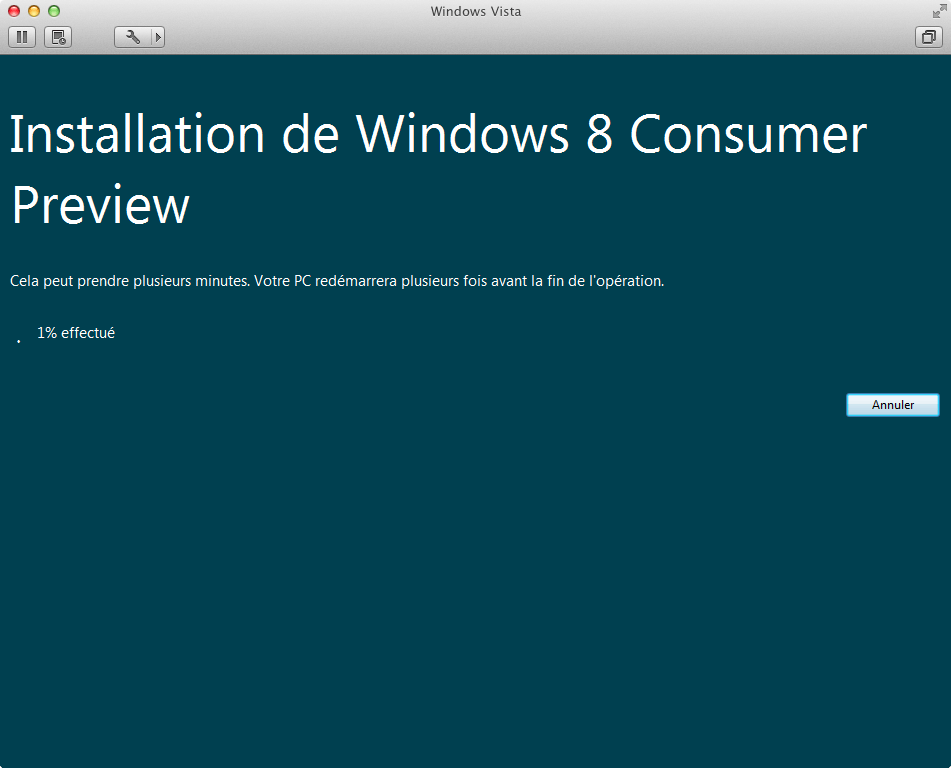The image size is (951, 768).
Task: Cancel installation with Annuler button
Action: 892,405
